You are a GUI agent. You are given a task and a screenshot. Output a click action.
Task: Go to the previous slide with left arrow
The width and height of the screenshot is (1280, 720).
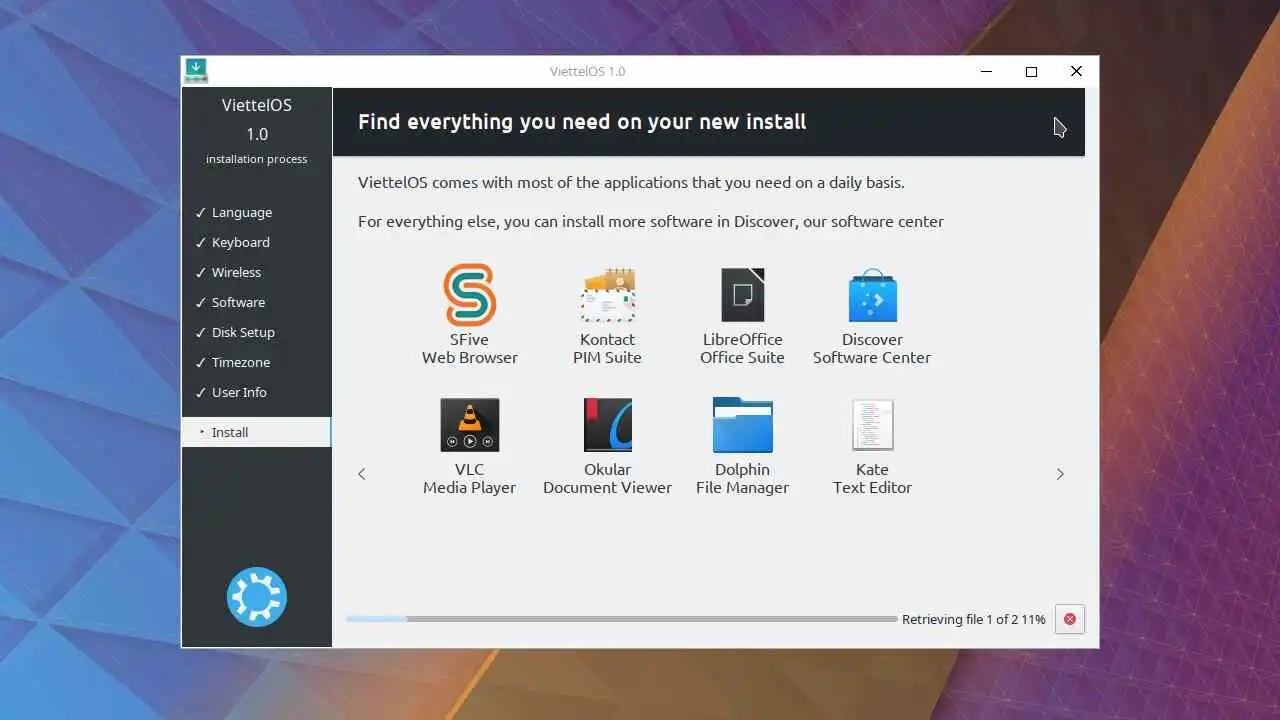click(362, 474)
